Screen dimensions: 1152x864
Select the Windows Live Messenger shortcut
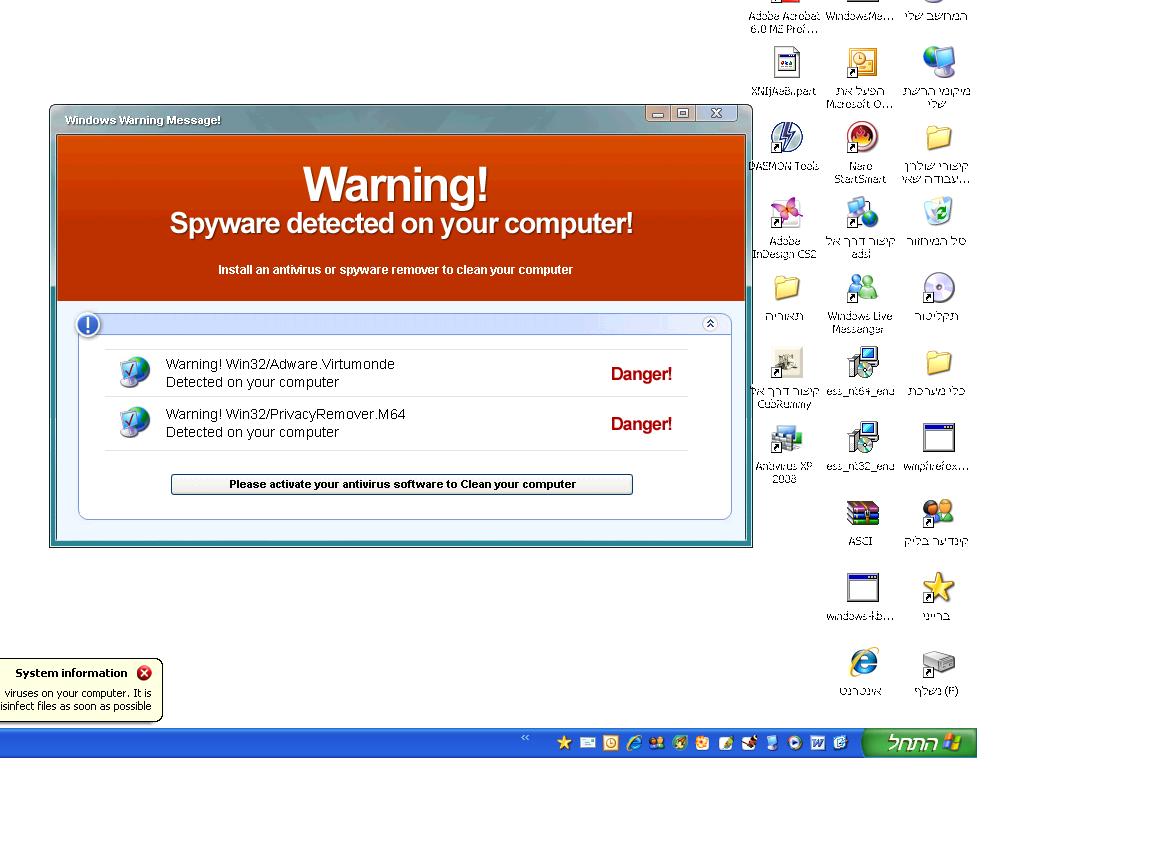coord(862,287)
